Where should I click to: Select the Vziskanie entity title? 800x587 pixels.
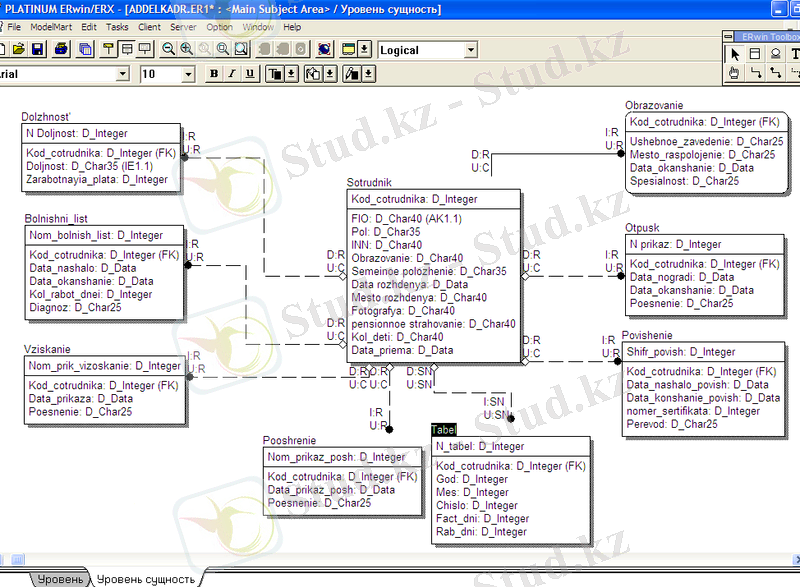pyautogui.click(x=47, y=349)
